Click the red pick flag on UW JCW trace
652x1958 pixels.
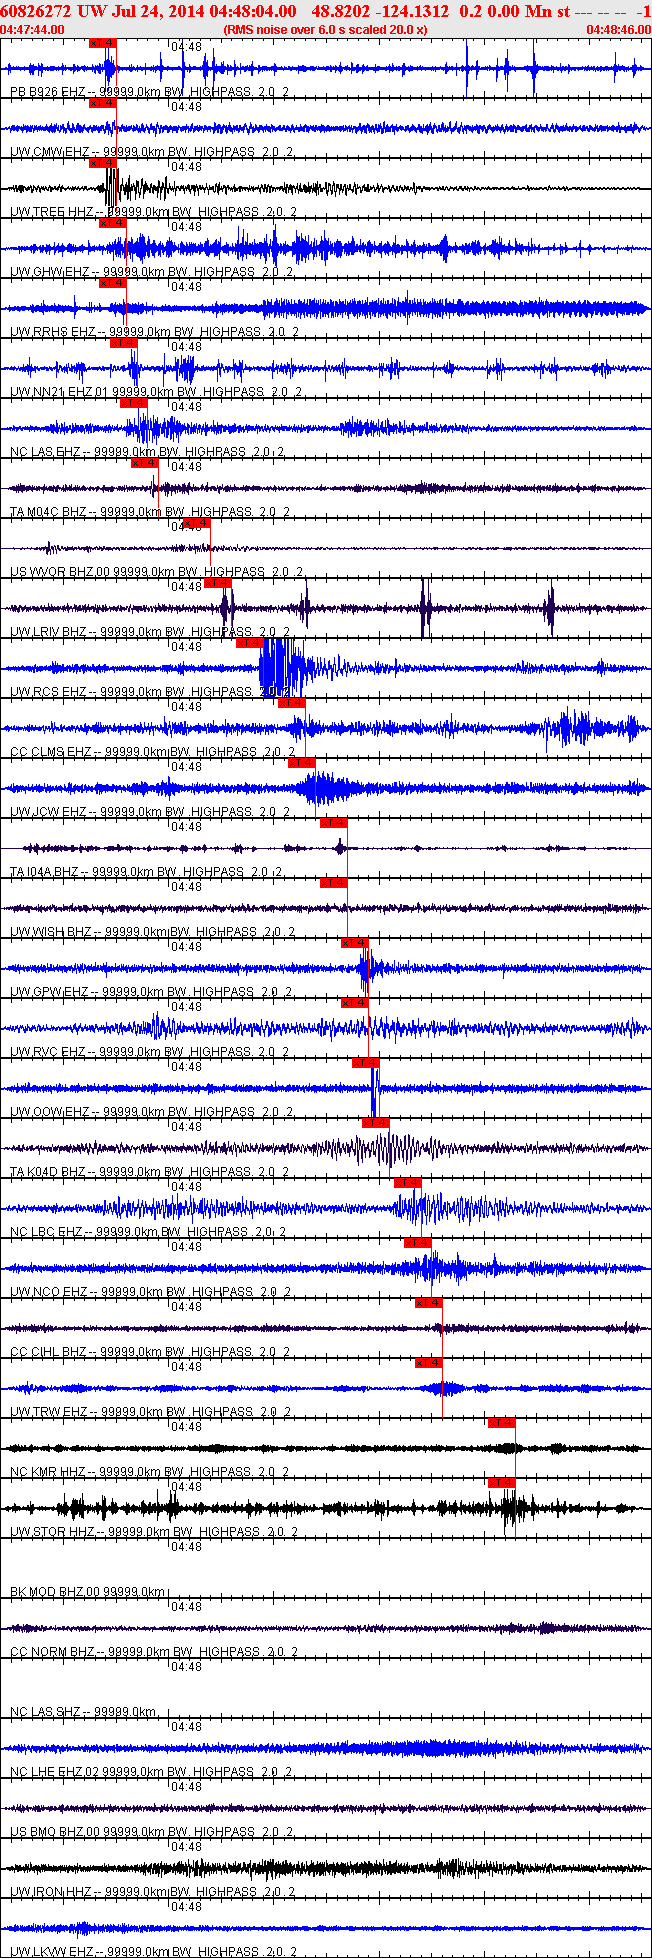pos(302,763)
